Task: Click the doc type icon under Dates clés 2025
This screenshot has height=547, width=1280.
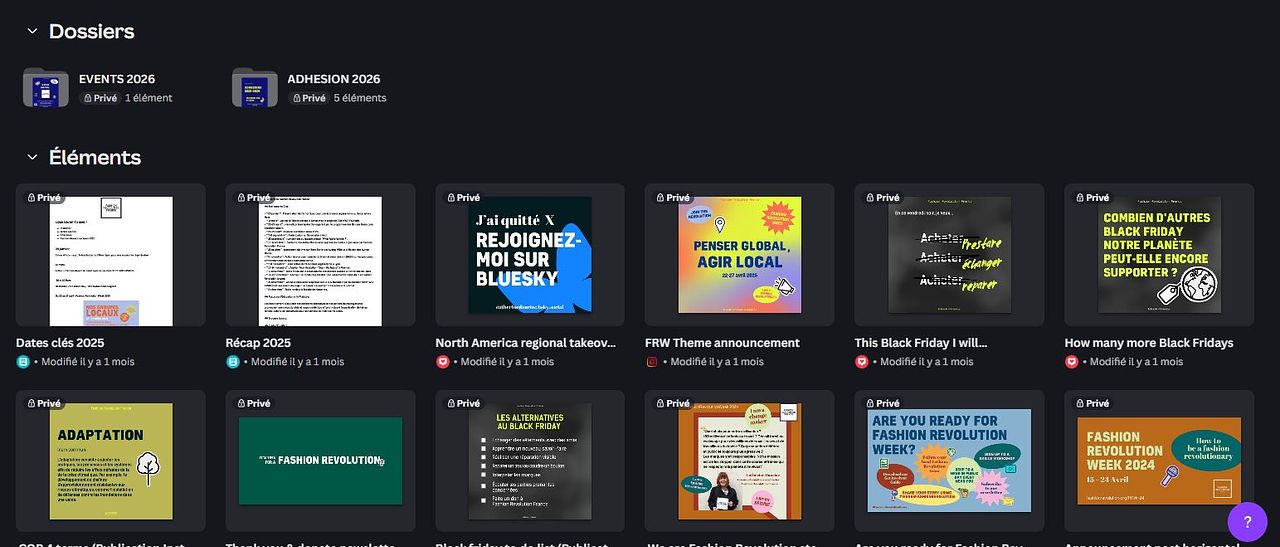Action: (23, 362)
